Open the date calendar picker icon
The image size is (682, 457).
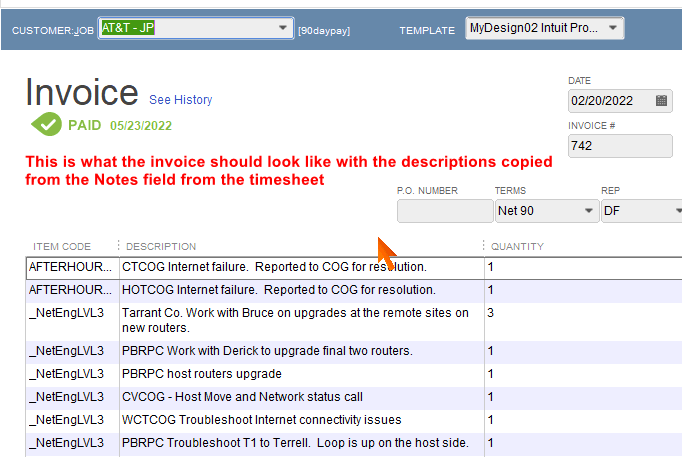click(661, 101)
